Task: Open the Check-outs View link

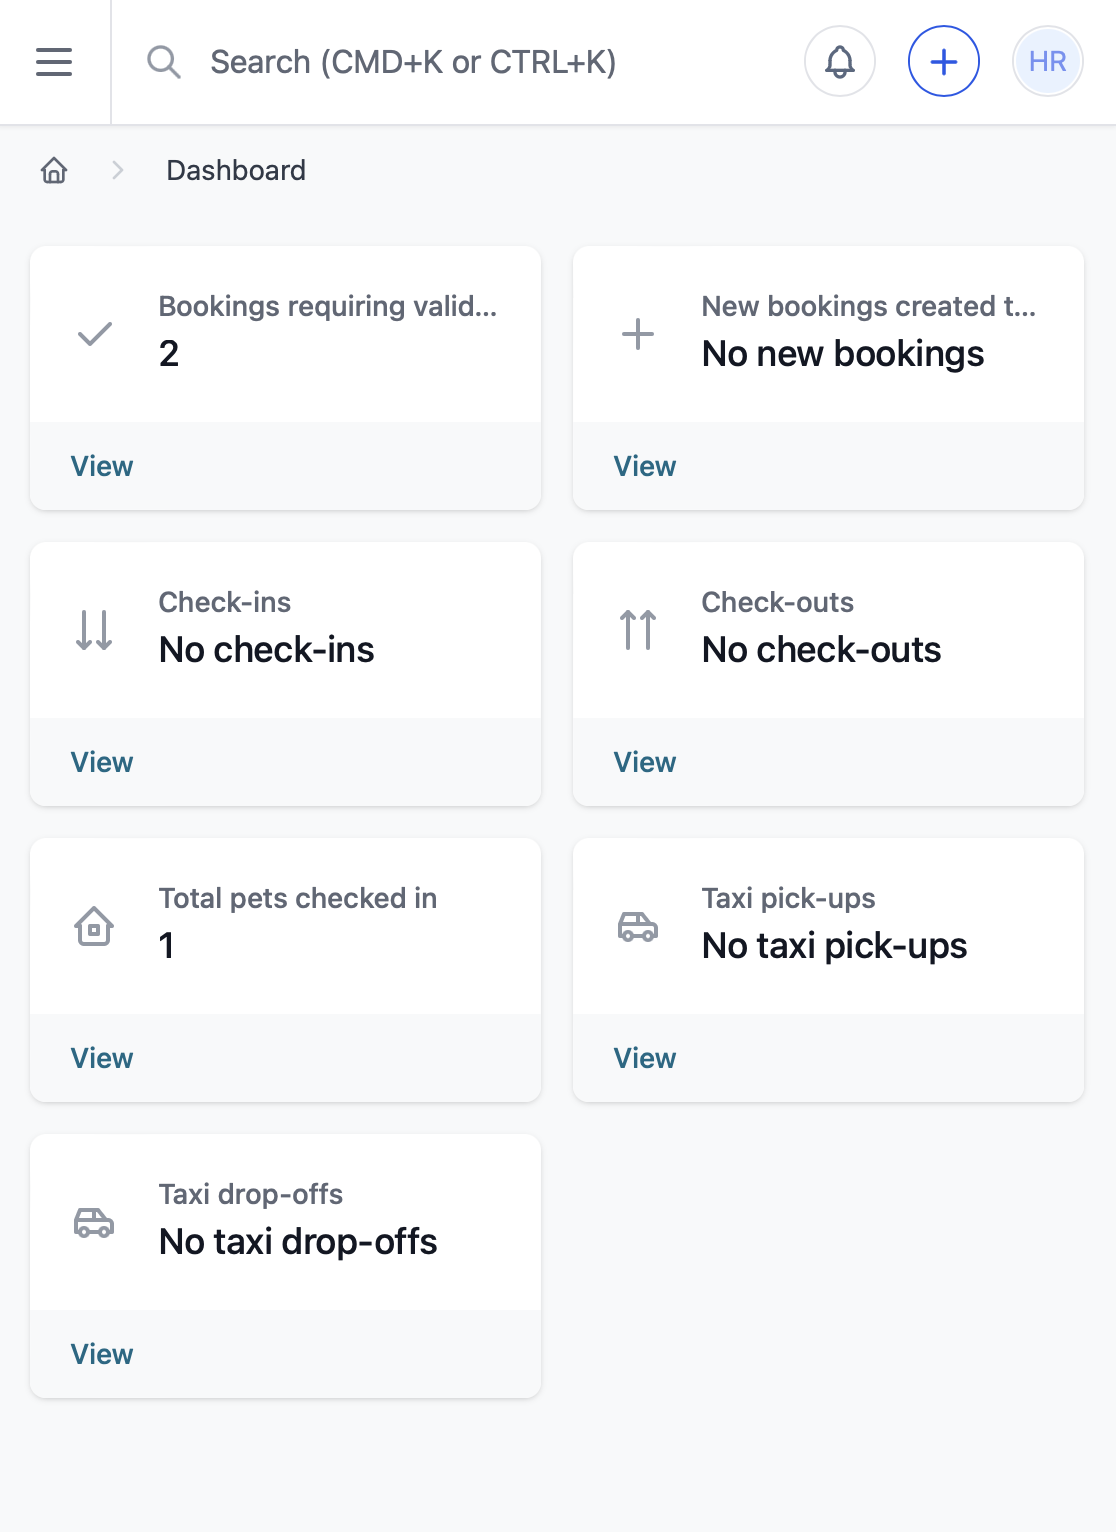Action: point(645,762)
